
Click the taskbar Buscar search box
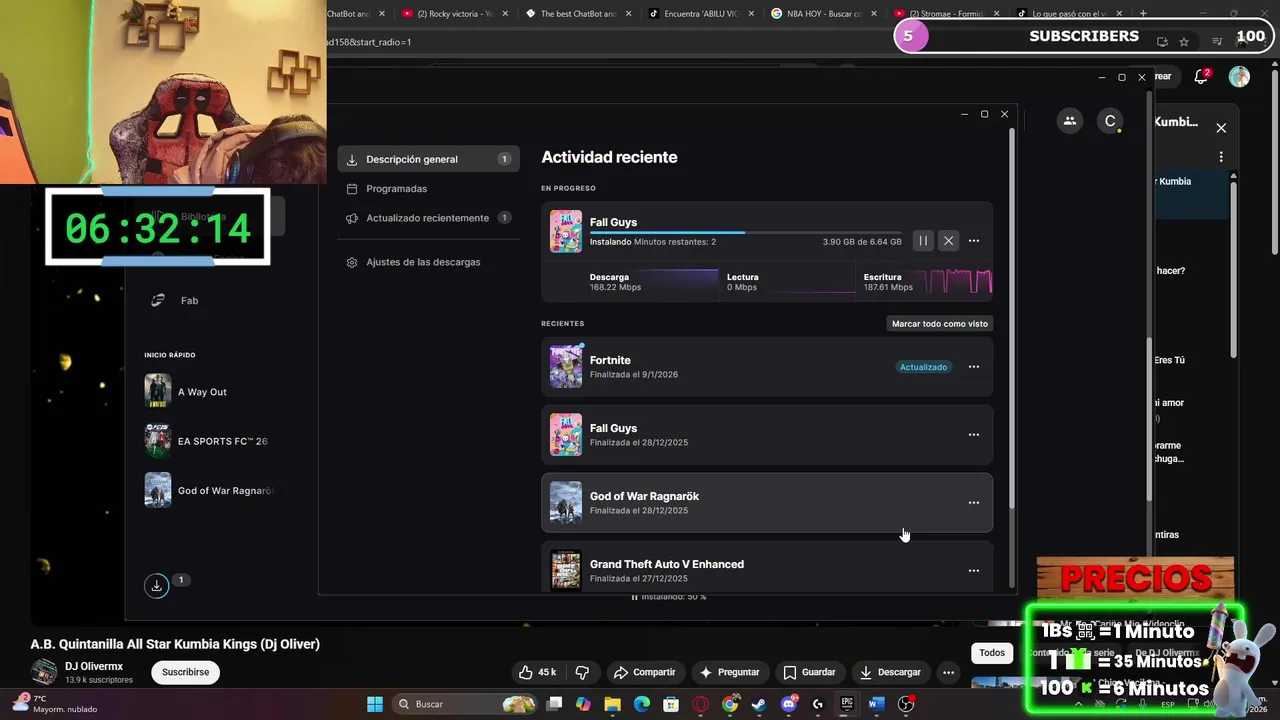[x=466, y=704]
